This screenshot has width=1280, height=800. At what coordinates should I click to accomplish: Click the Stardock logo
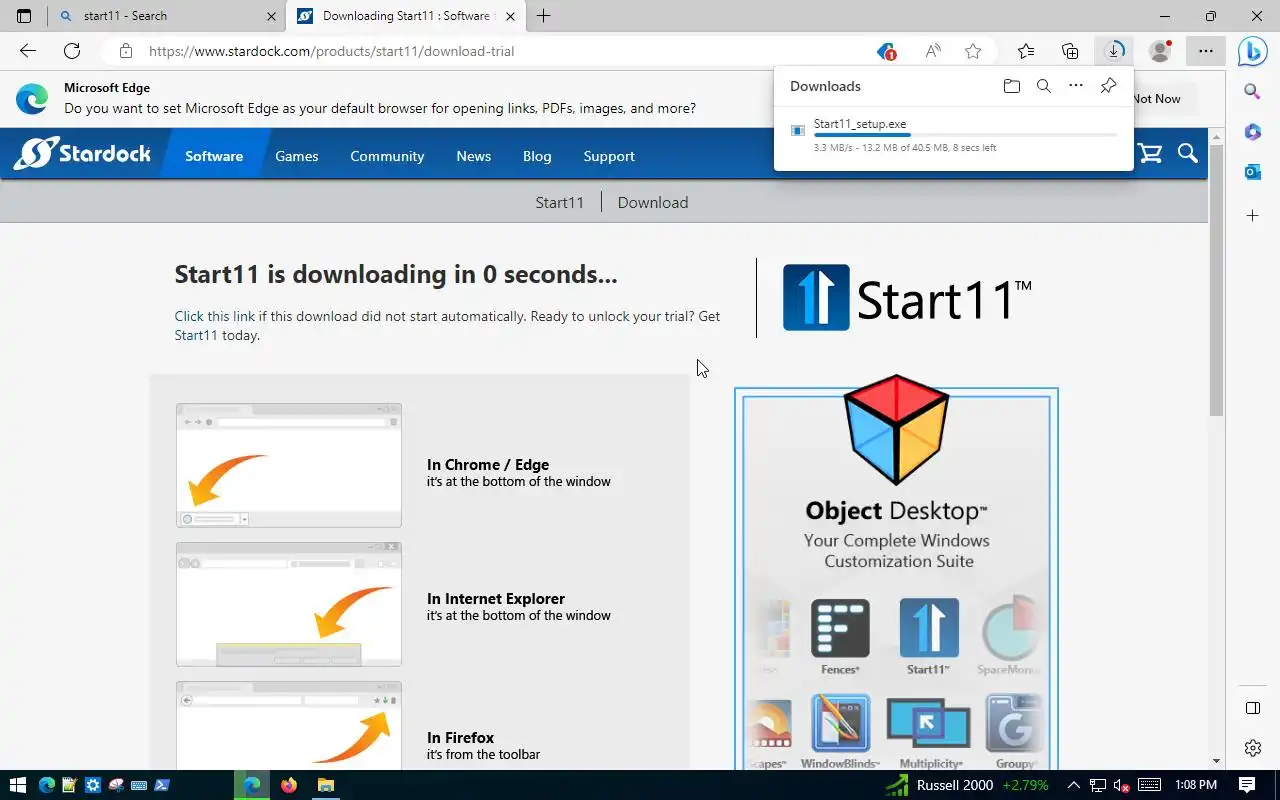coord(82,154)
